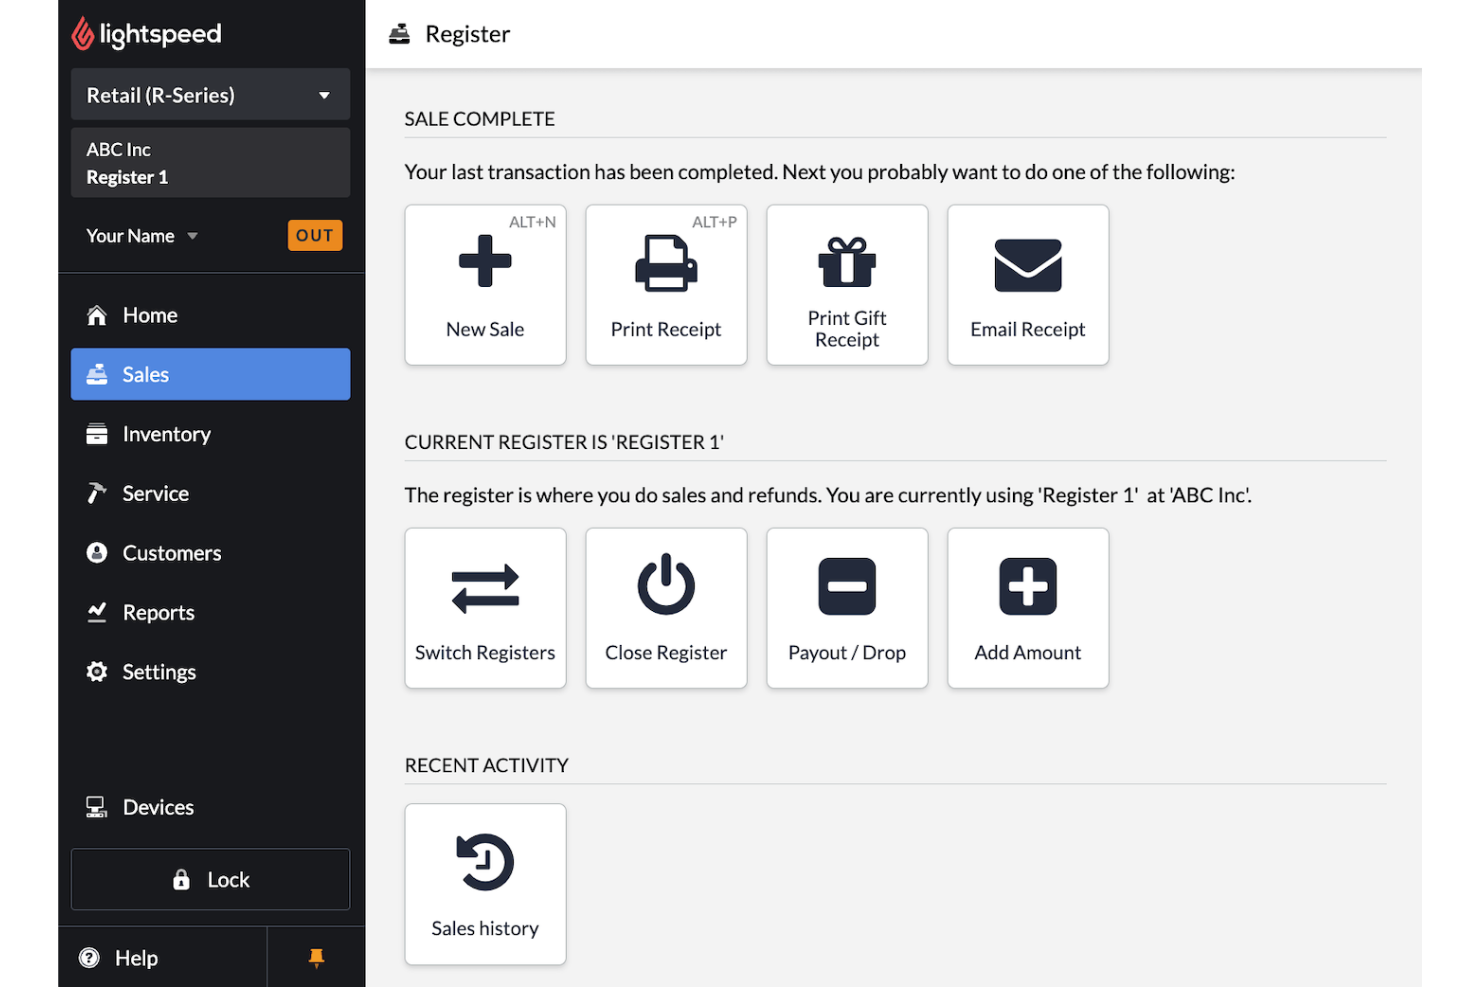1480x987 pixels.
Task: Click the Print Receipt icon
Action: click(x=666, y=285)
